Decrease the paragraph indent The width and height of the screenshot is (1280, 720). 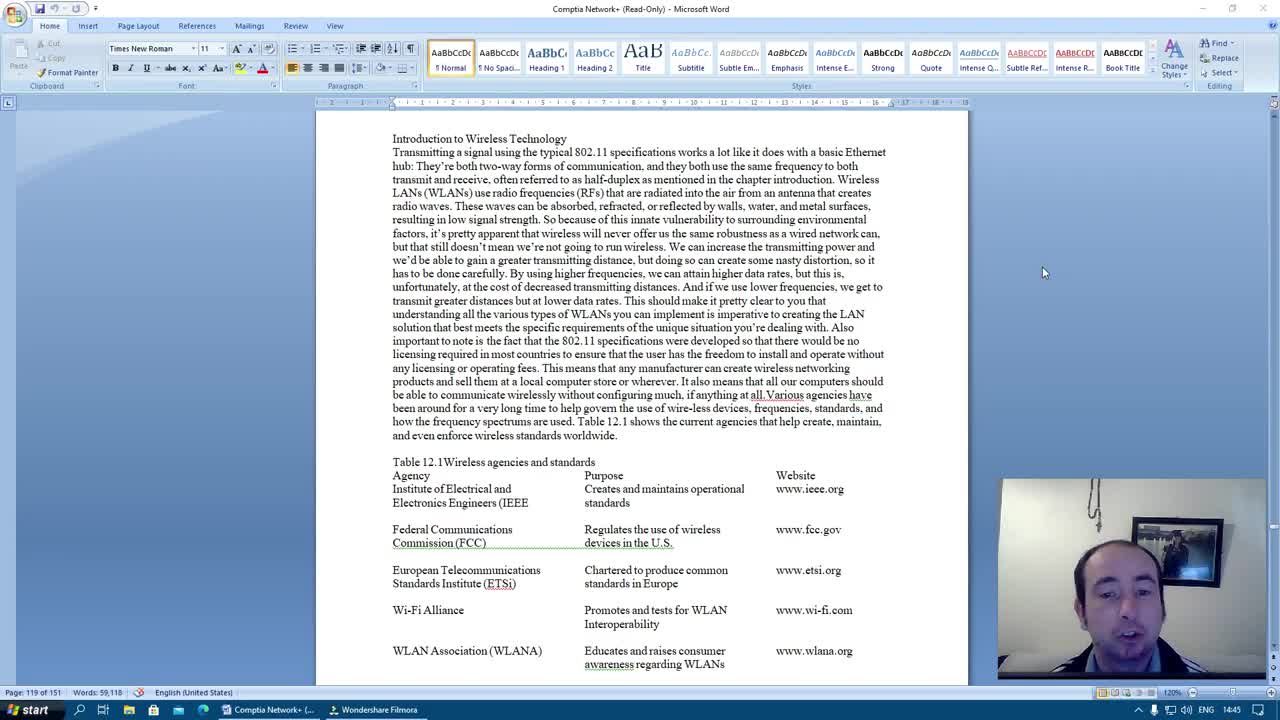pyautogui.click(x=361, y=48)
